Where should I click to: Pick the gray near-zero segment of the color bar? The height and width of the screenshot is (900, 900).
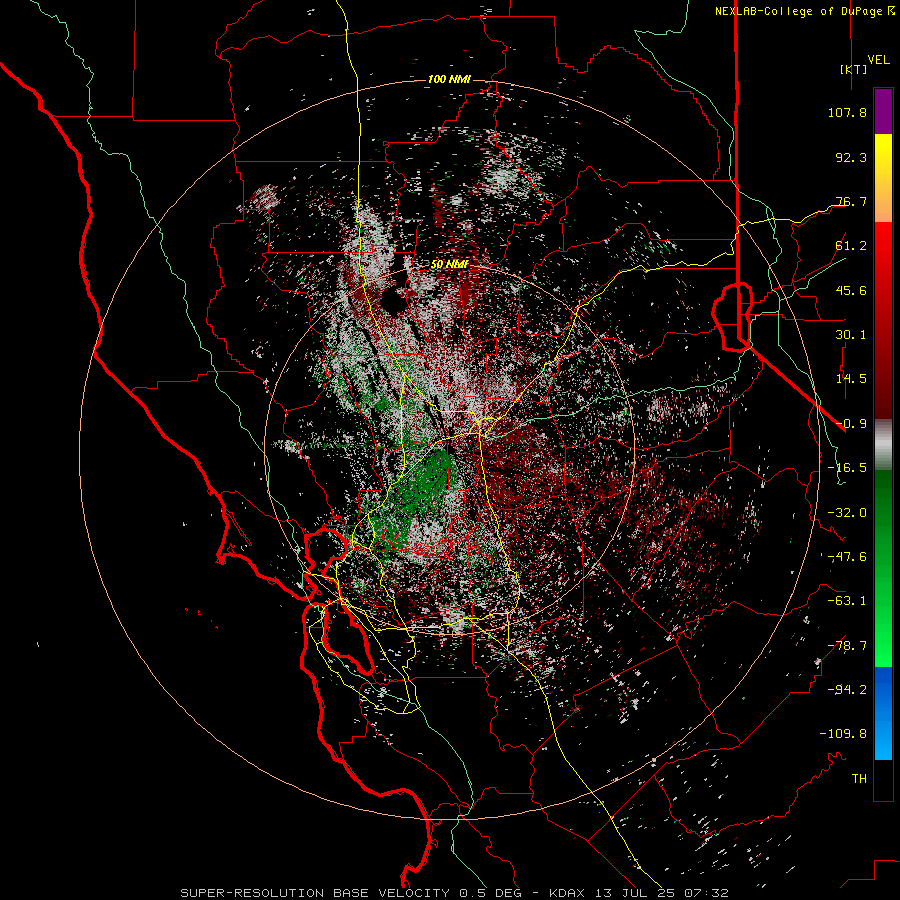coord(883,445)
